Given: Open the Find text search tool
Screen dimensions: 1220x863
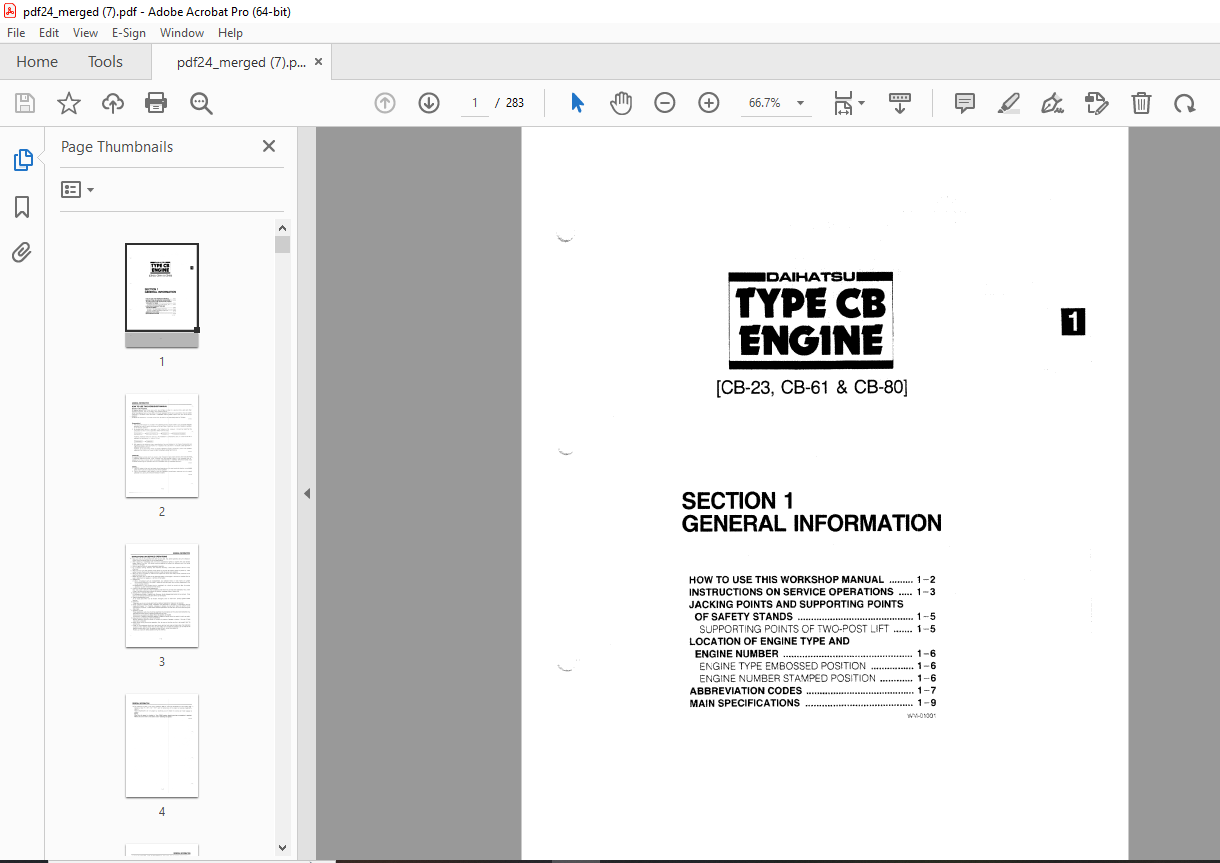Looking at the screenshot, I should point(202,103).
